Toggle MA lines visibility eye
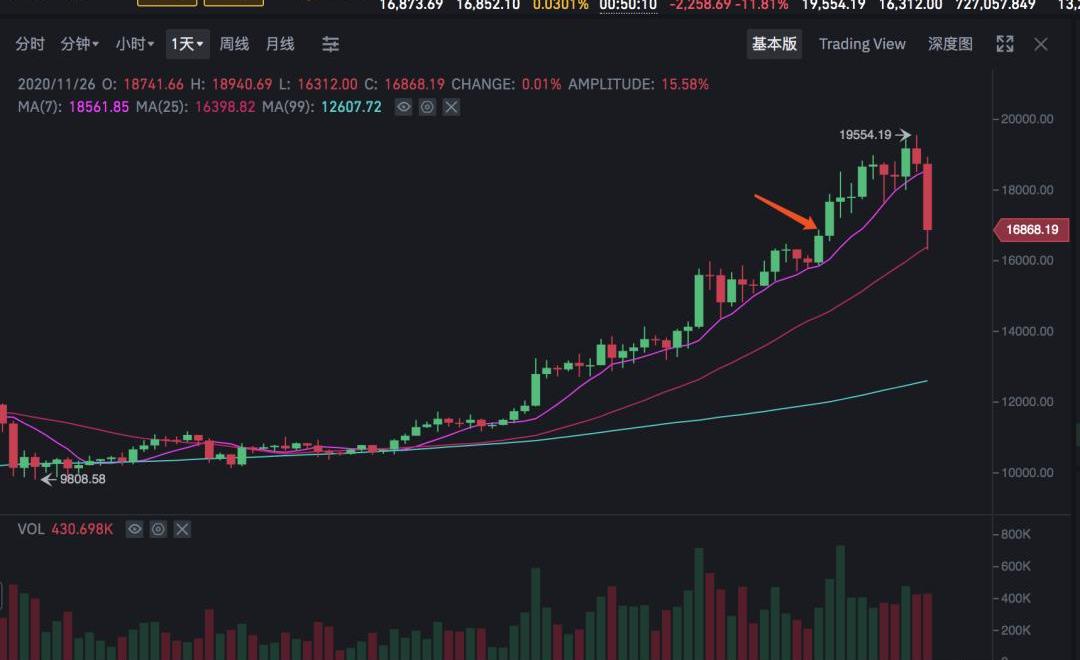Image resolution: width=1080 pixels, height=660 pixels. tap(403, 107)
